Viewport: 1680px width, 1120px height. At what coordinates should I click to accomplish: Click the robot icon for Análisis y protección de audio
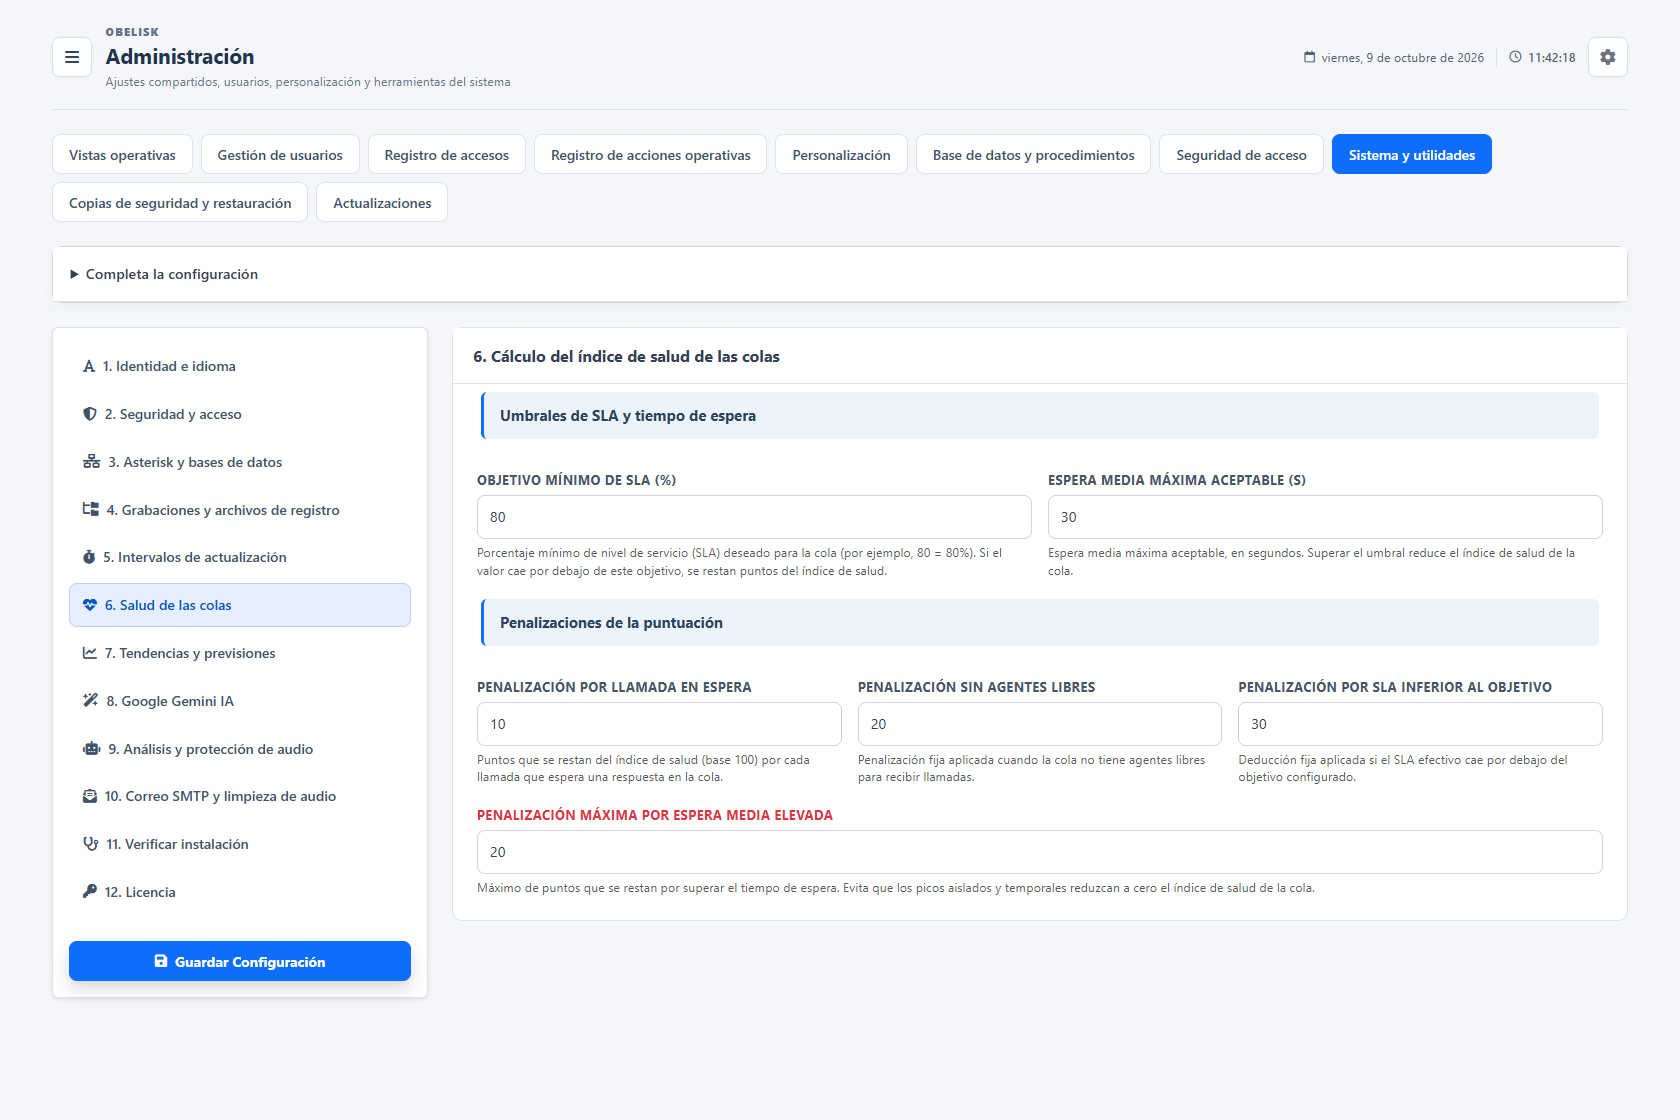click(x=92, y=749)
